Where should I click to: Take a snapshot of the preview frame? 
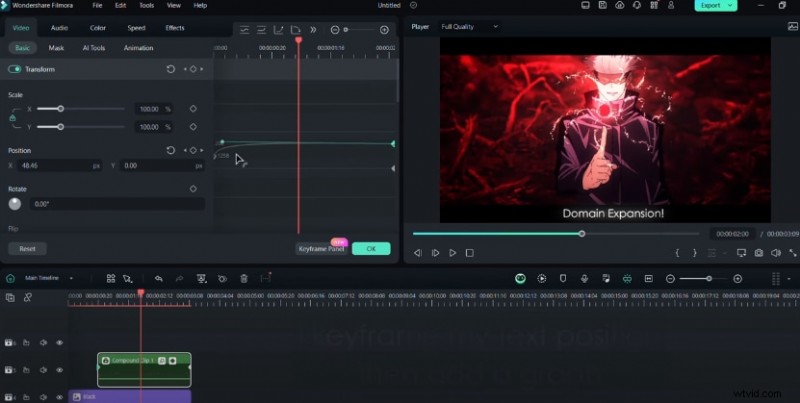coord(759,253)
